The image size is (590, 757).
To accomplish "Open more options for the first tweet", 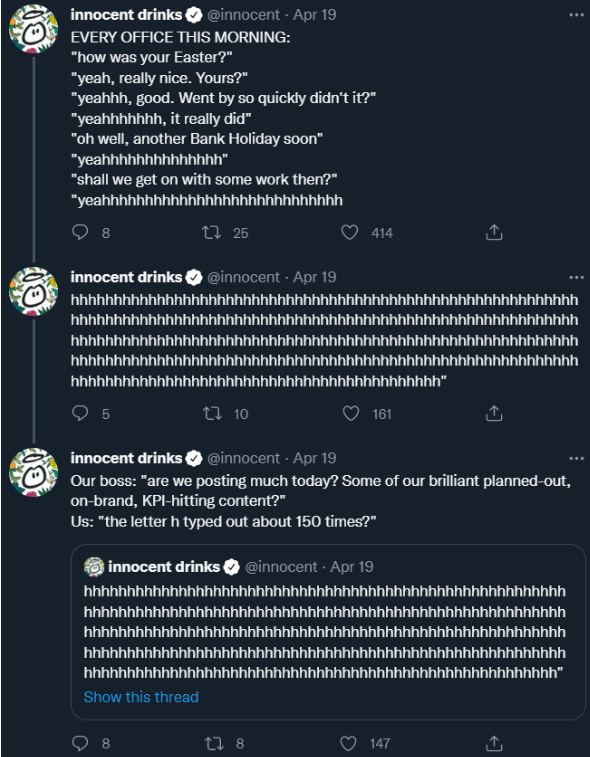I will (576, 15).
